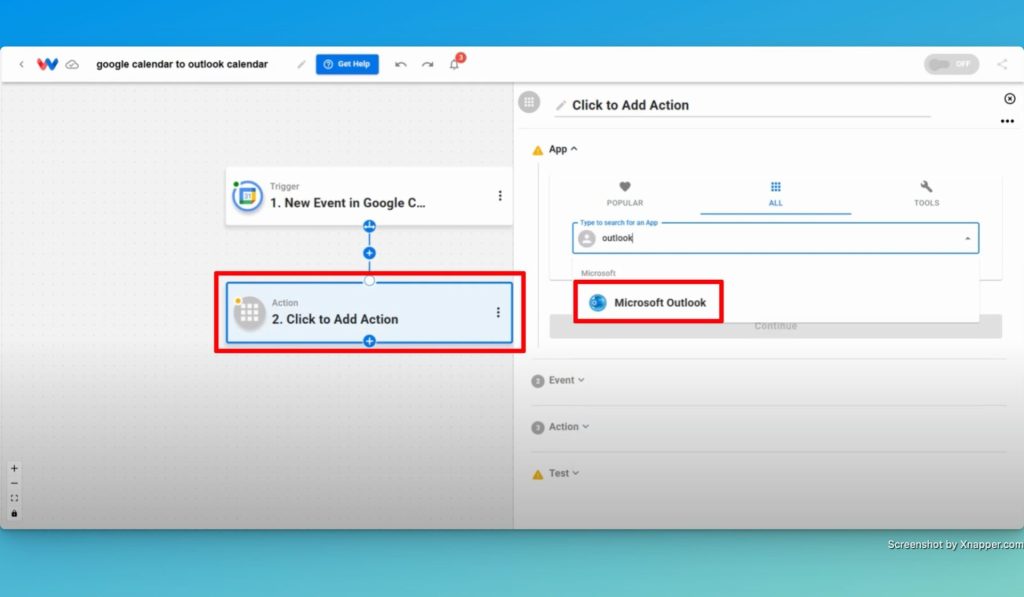Image resolution: width=1024 pixels, height=597 pixels.
Task: Switch to the Tools tab
Action: tap(926, 194)
